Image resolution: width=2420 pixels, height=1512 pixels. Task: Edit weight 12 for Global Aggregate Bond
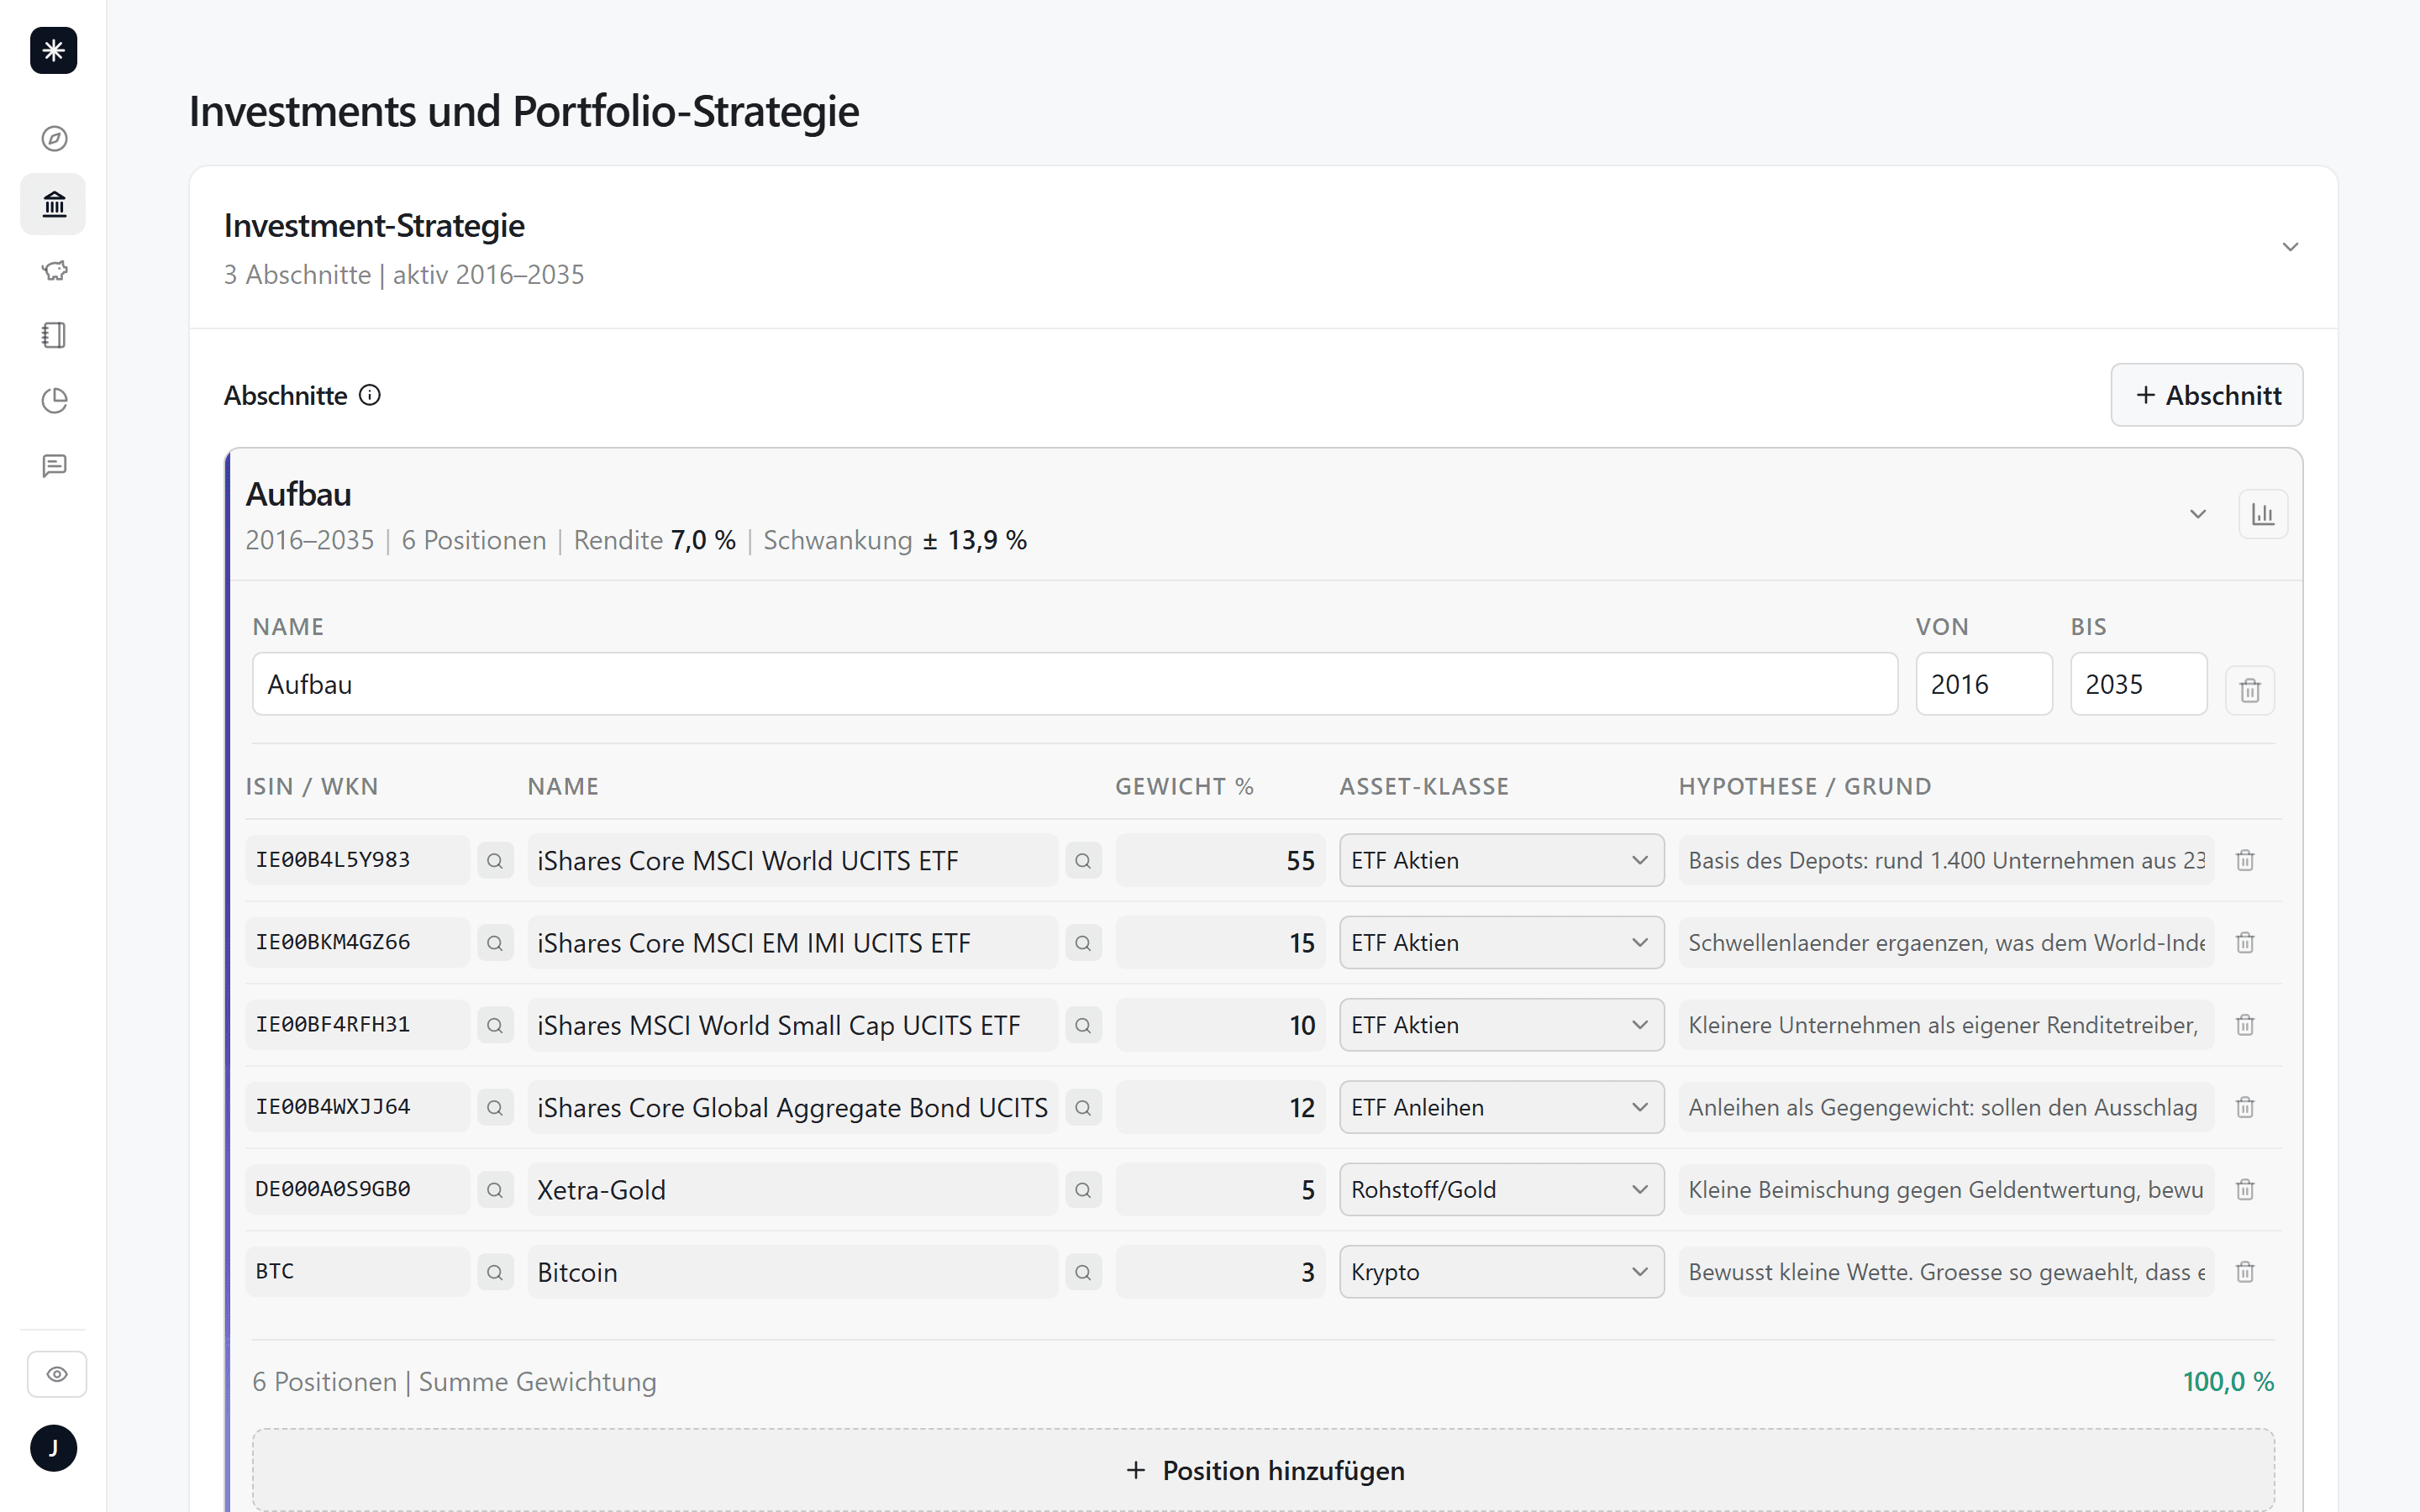(x=1220, y=1107)
